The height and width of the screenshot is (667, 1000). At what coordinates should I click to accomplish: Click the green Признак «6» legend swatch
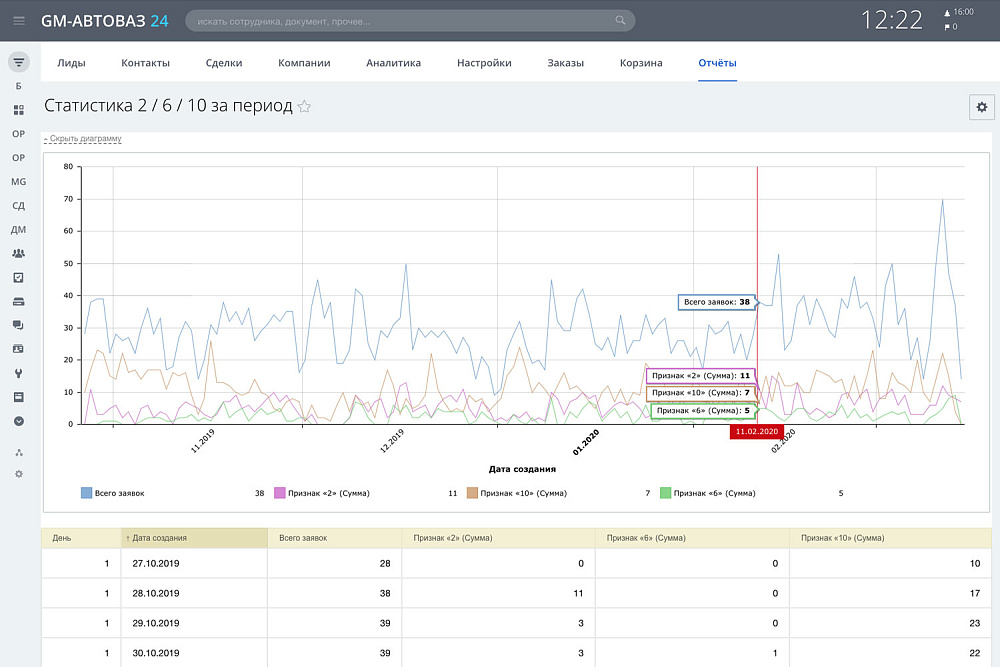[x=665, y=493]
